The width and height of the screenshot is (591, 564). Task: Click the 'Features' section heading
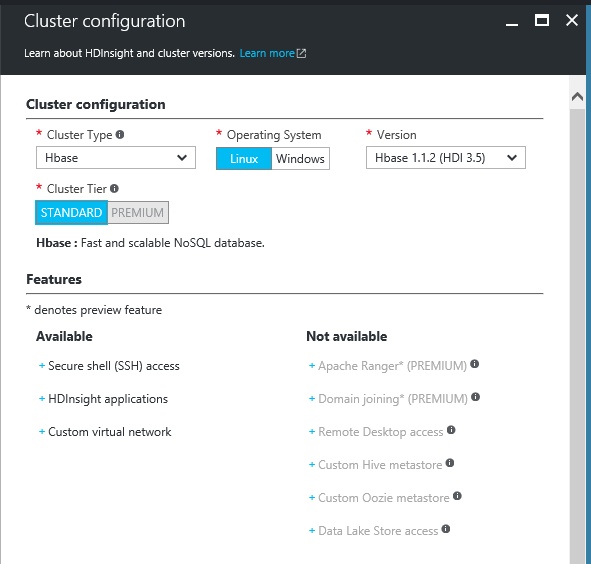[54, 279]
